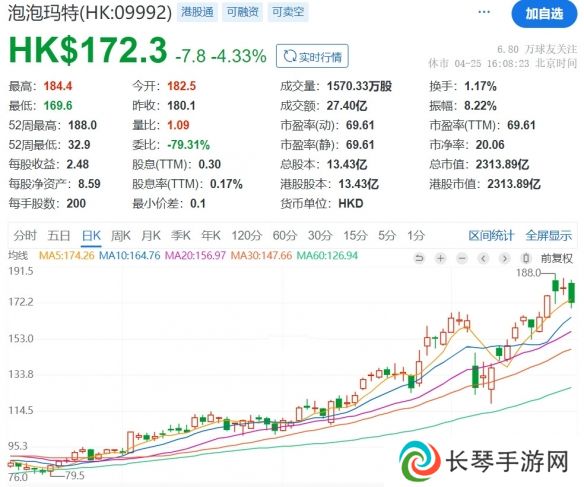Image resolution: width=584 pixels, height=487 pixels.
Task: Select the 15分 tab
Action: [355, 235]
